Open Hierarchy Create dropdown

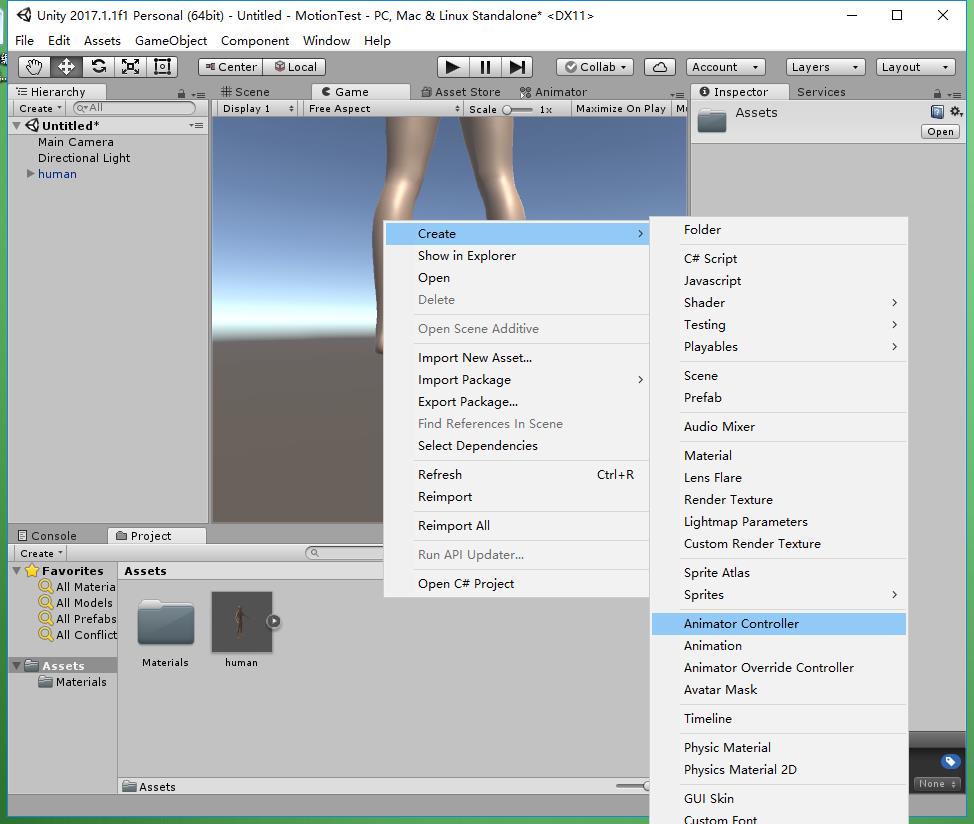(40, 109)
